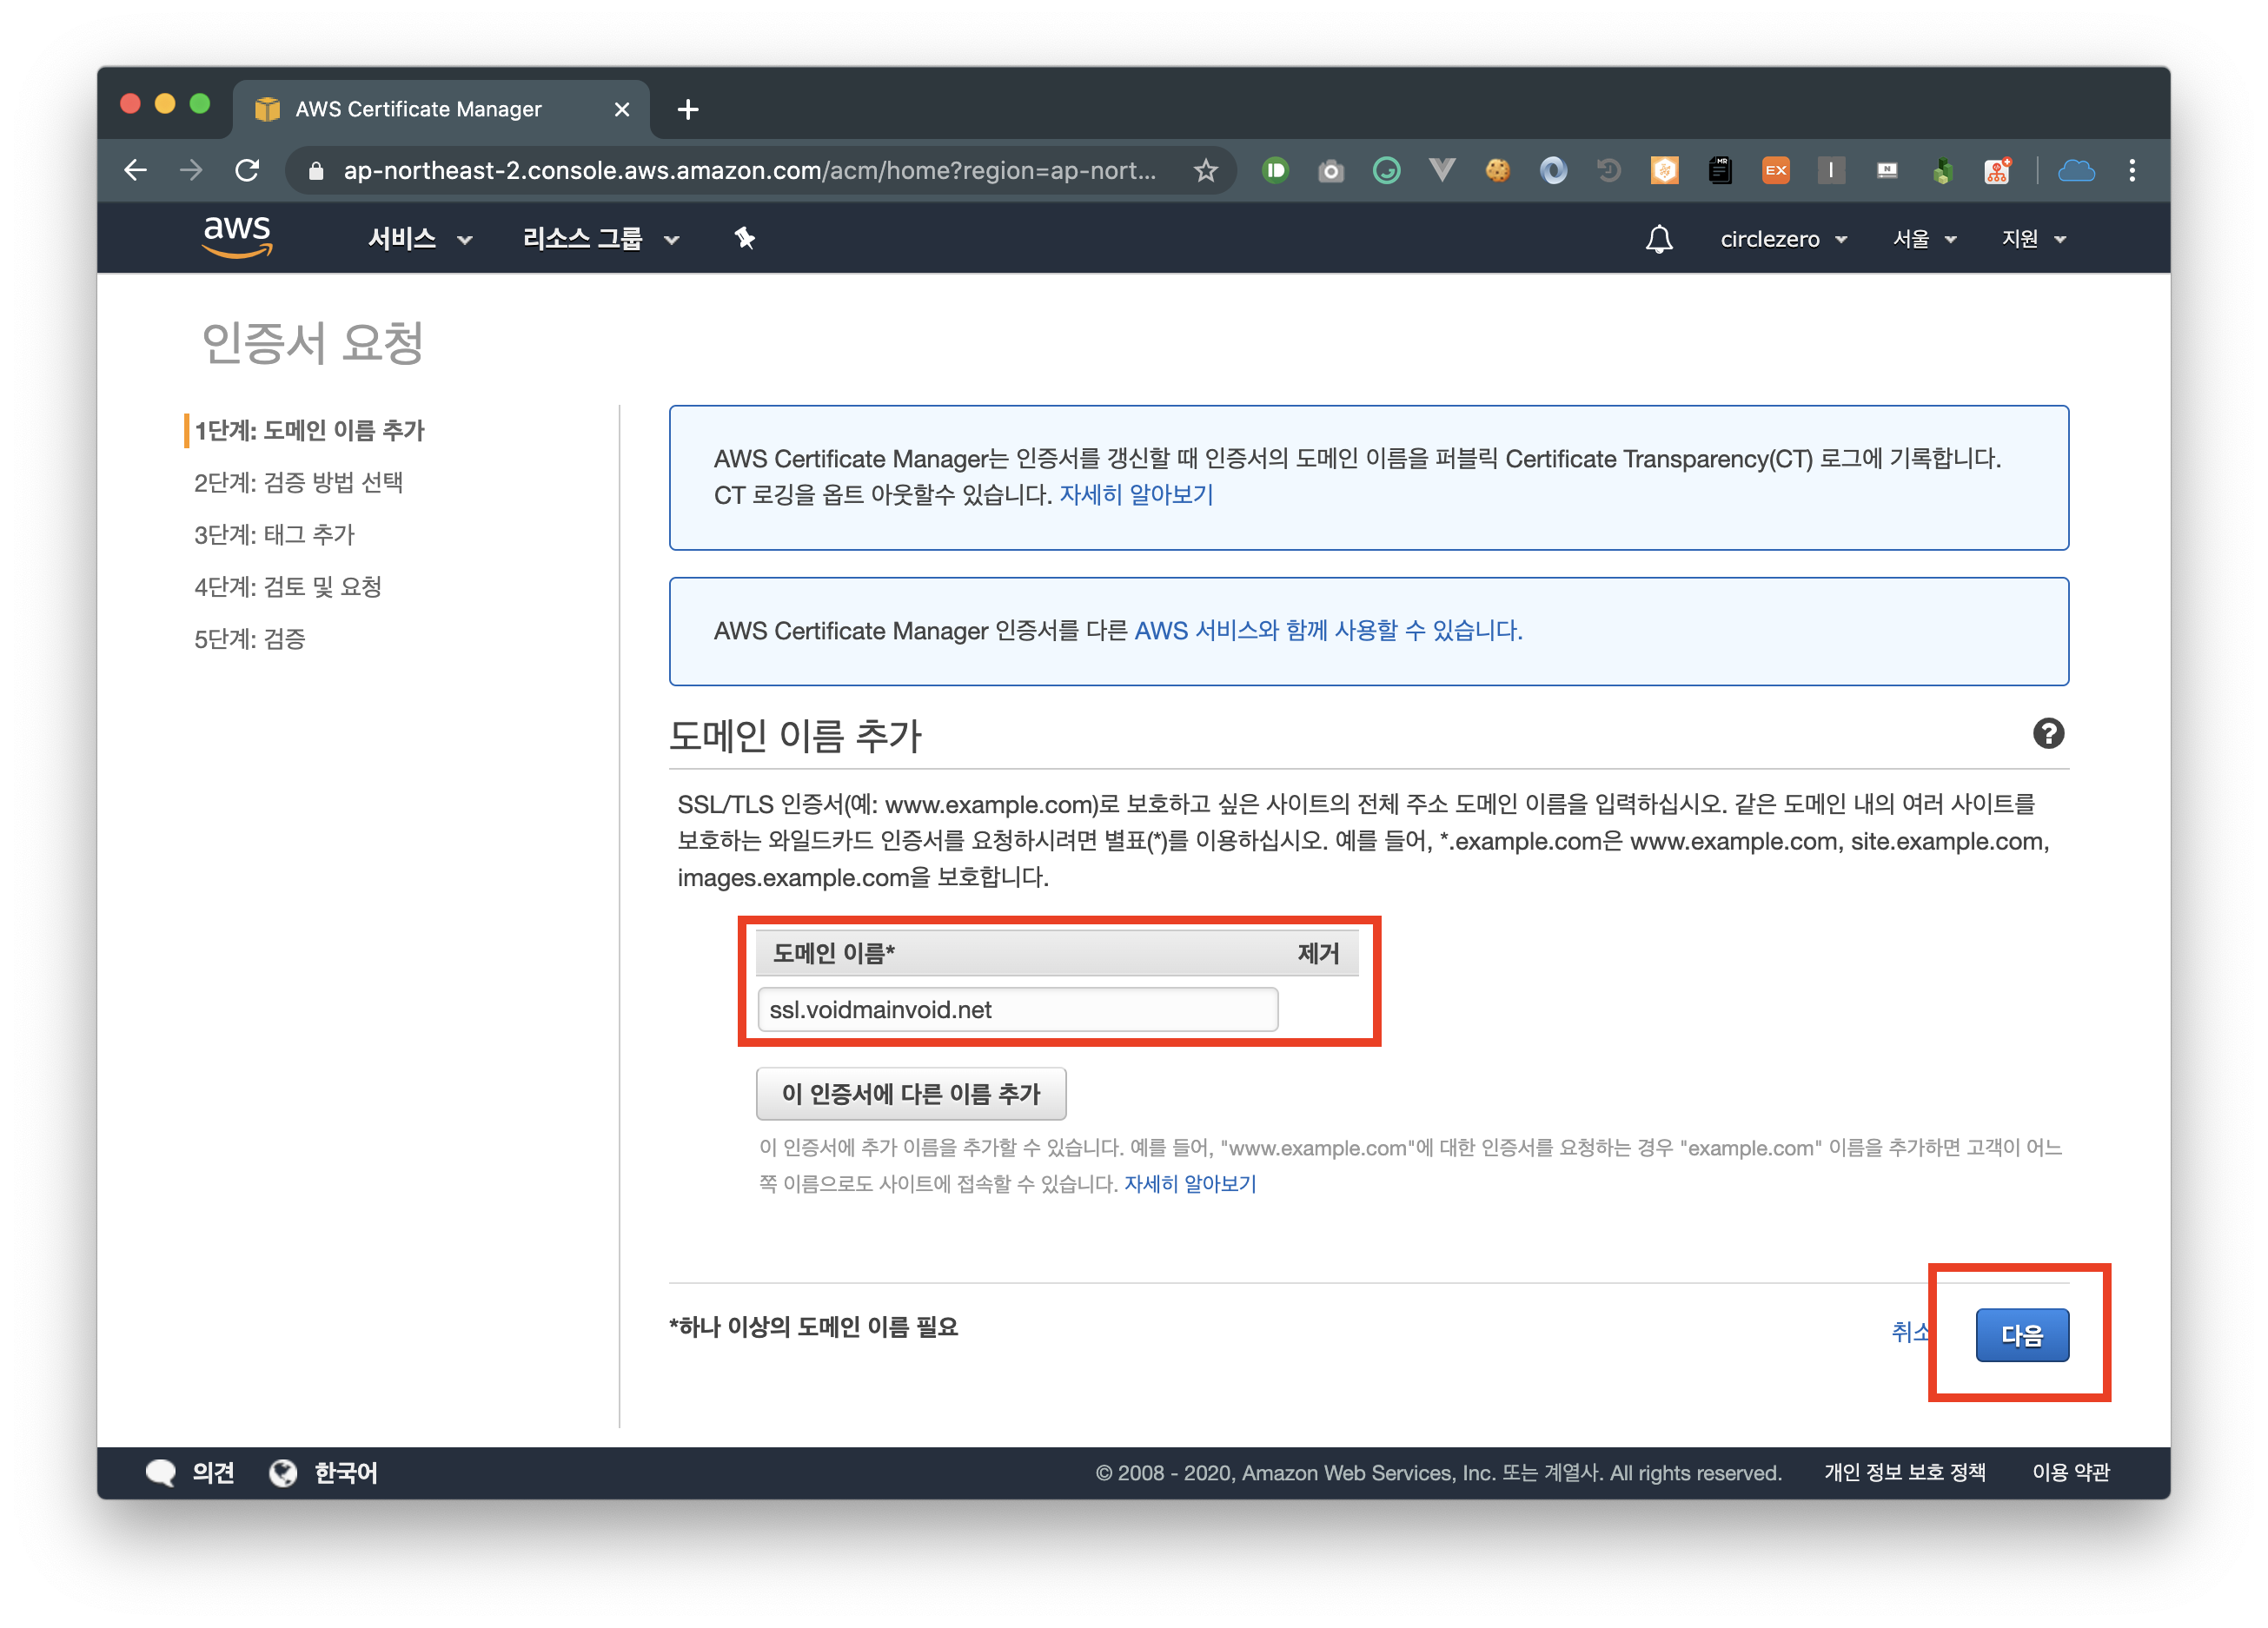2268x1628 pixels.
Task: Select step 4 검토 및 요청
Action: [288, 587]
